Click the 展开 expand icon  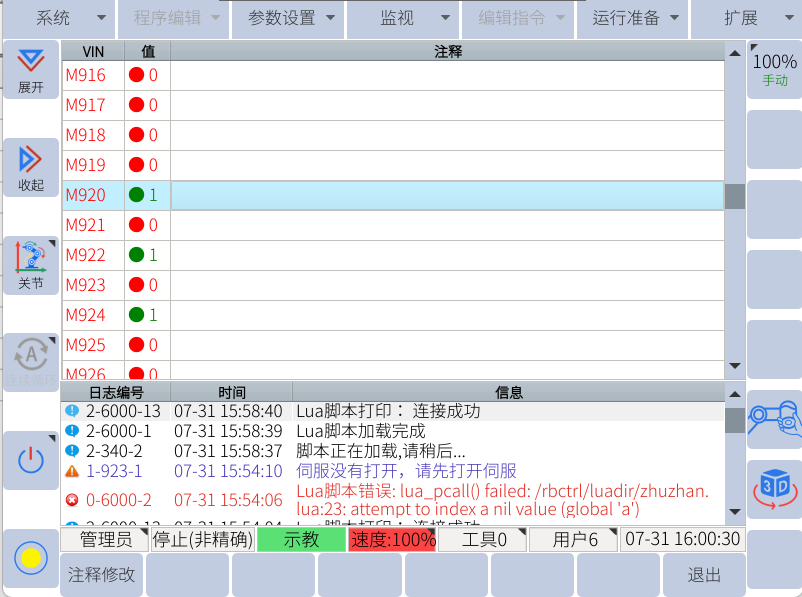[x=31, y=68]
